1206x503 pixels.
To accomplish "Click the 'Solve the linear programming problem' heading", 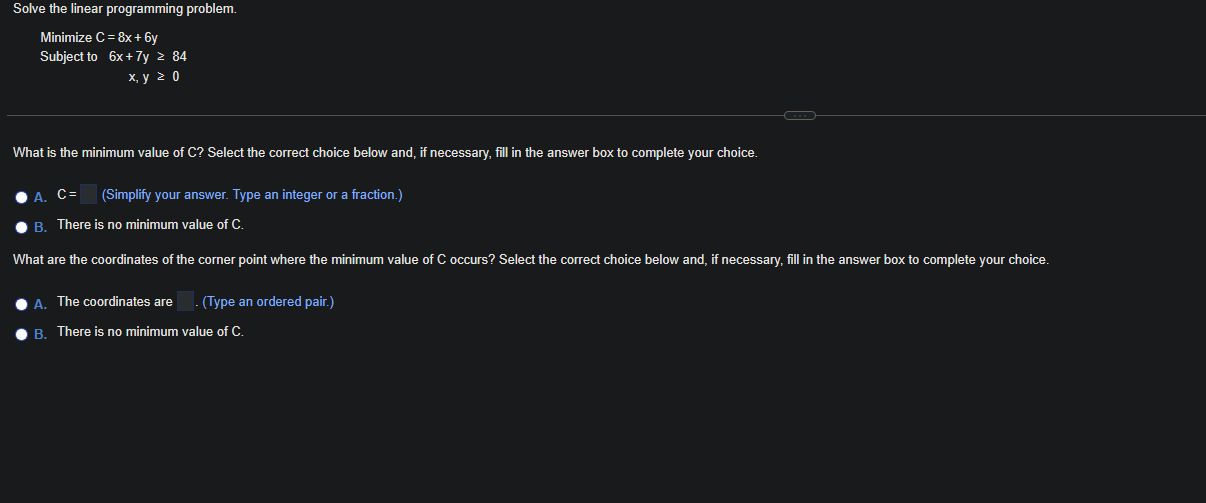I will coord(125,9).
